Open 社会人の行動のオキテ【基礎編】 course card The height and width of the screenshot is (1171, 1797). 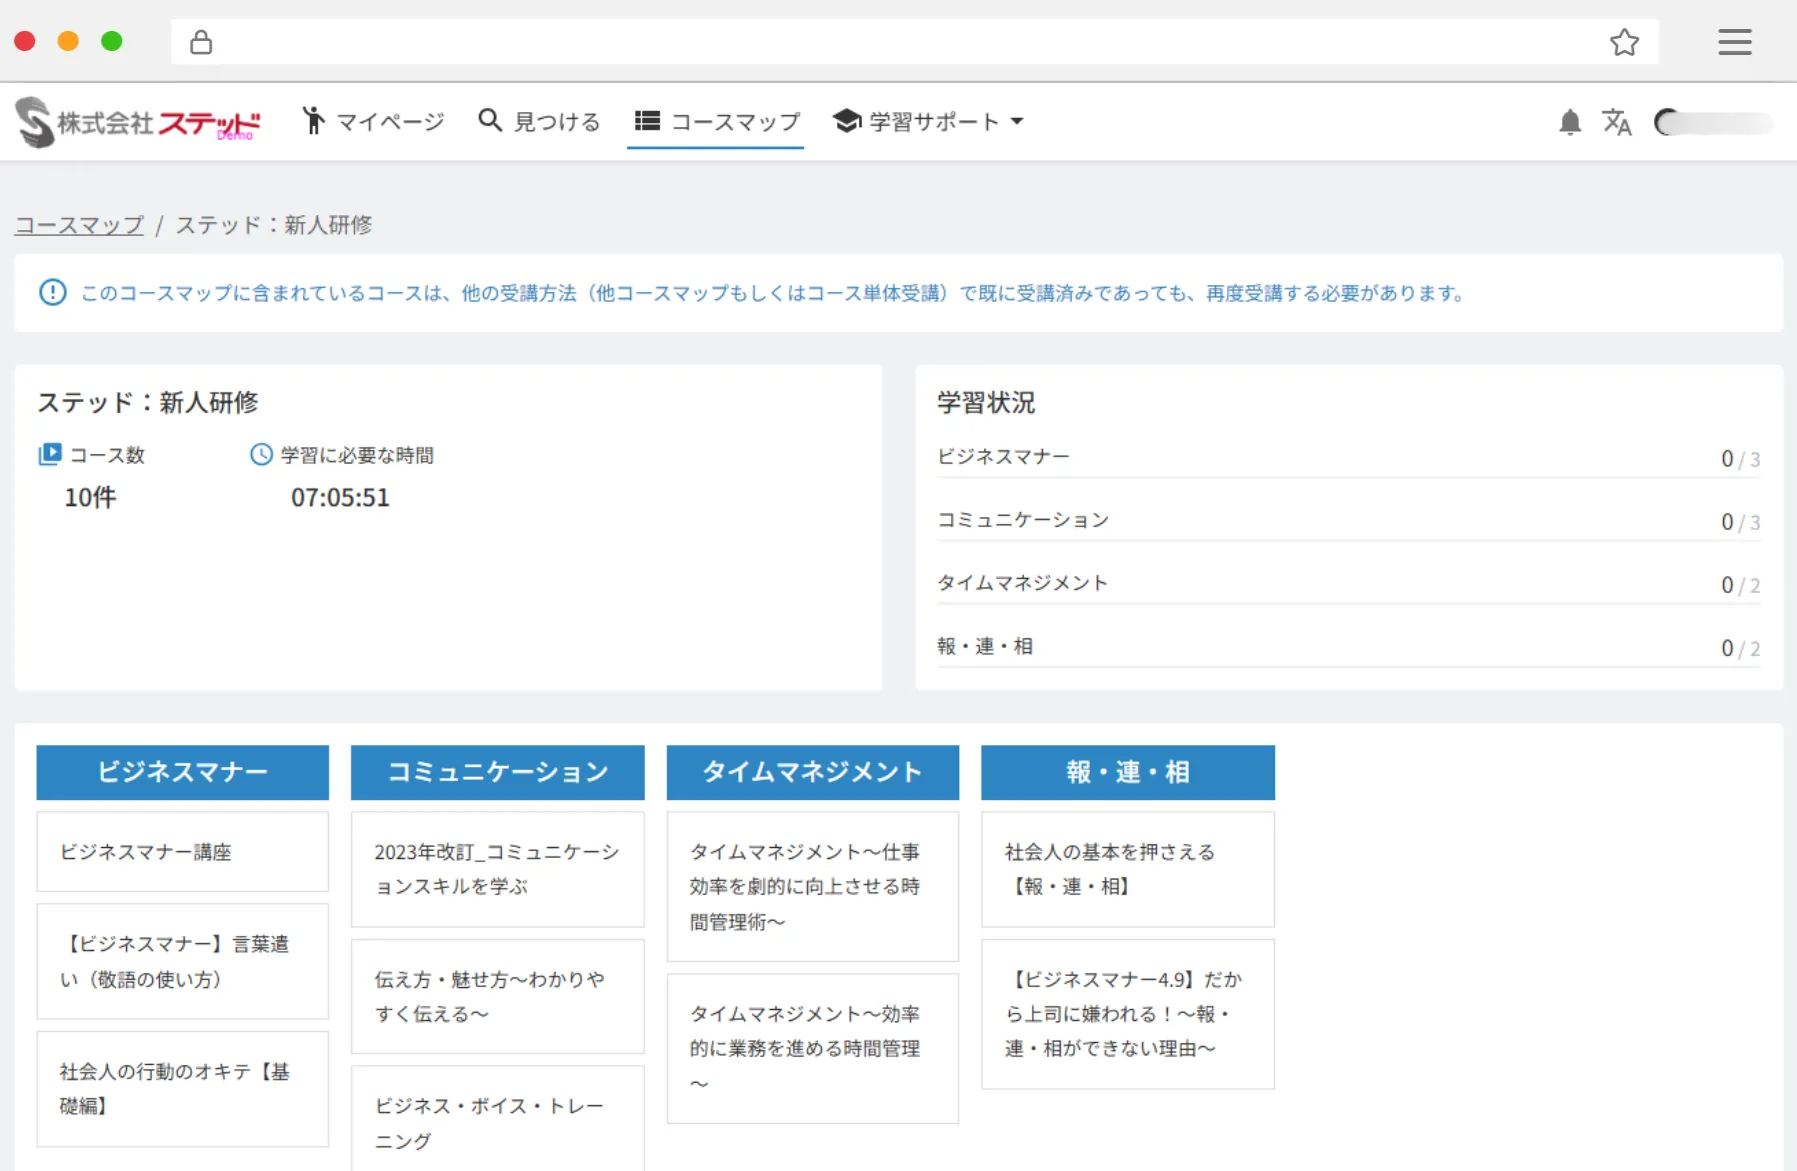[x=182, y=1088]
